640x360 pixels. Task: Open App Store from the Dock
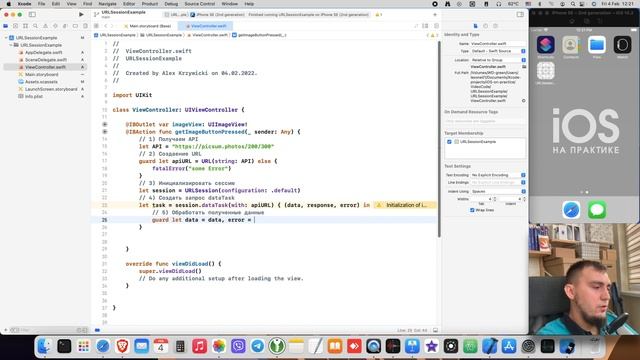[509, 346]
